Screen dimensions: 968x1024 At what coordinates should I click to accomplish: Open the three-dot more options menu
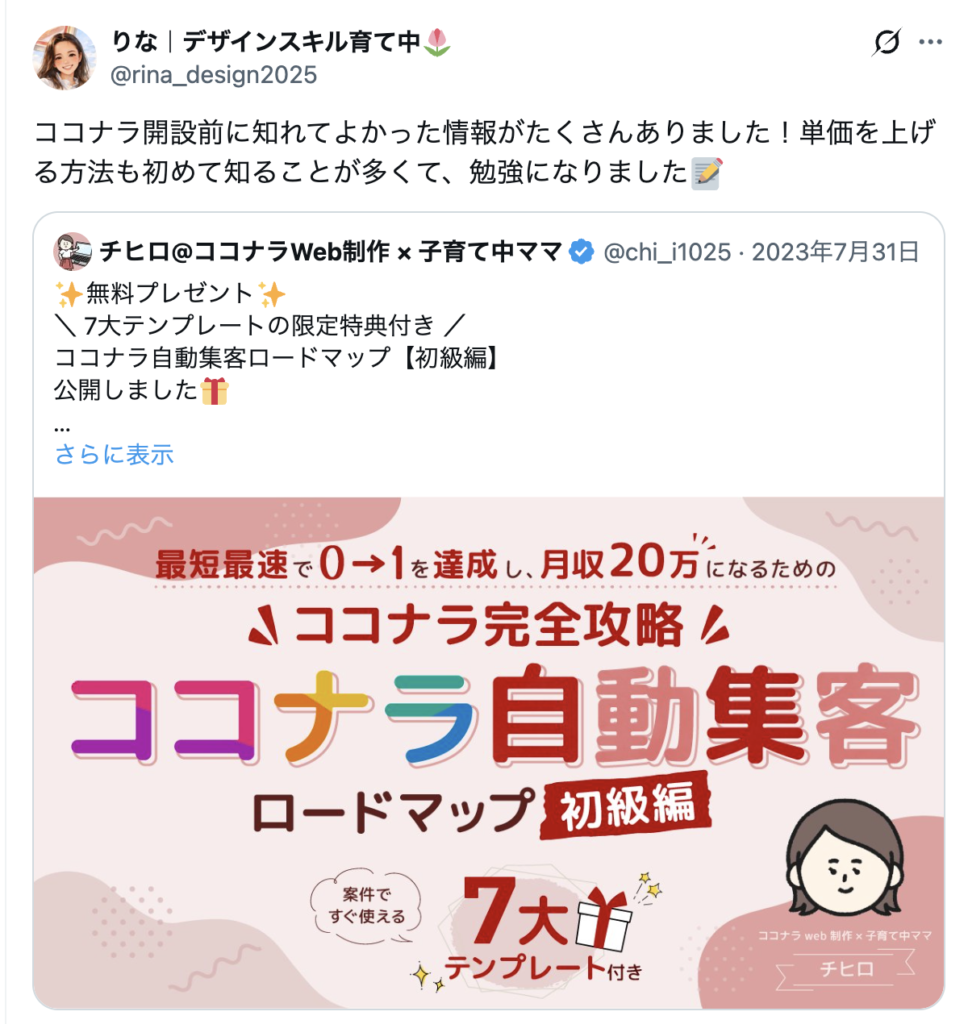pyautogui.click(x=930, y=42)
